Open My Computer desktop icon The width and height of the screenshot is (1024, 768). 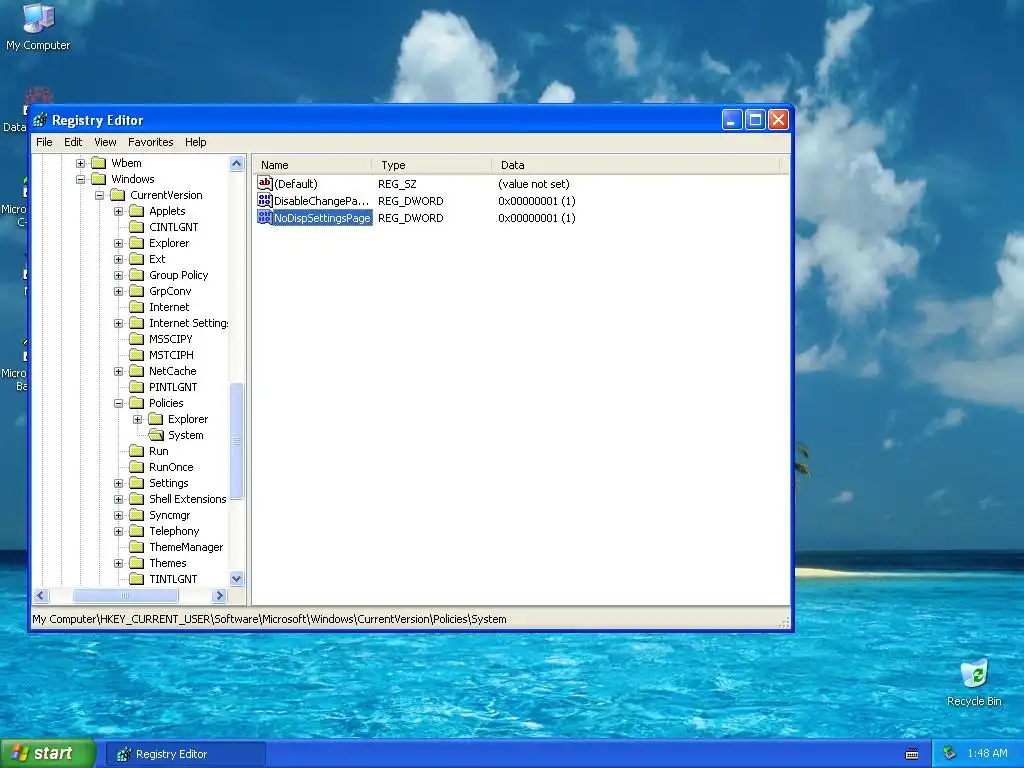tap(38, 26)
